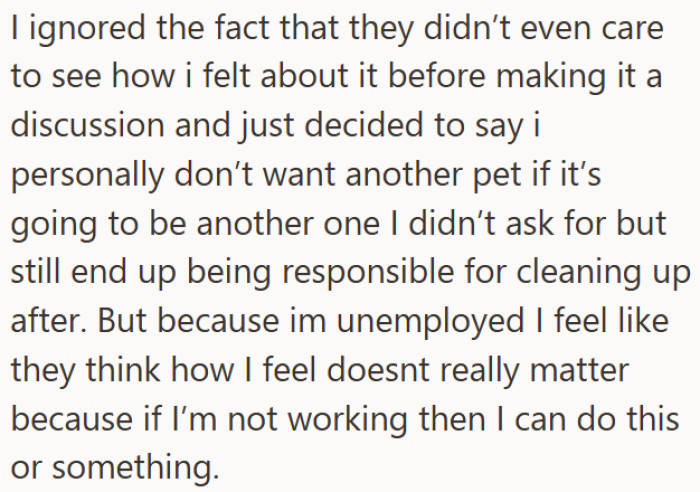Click the word "ignored" in first line

click(87, 30)
